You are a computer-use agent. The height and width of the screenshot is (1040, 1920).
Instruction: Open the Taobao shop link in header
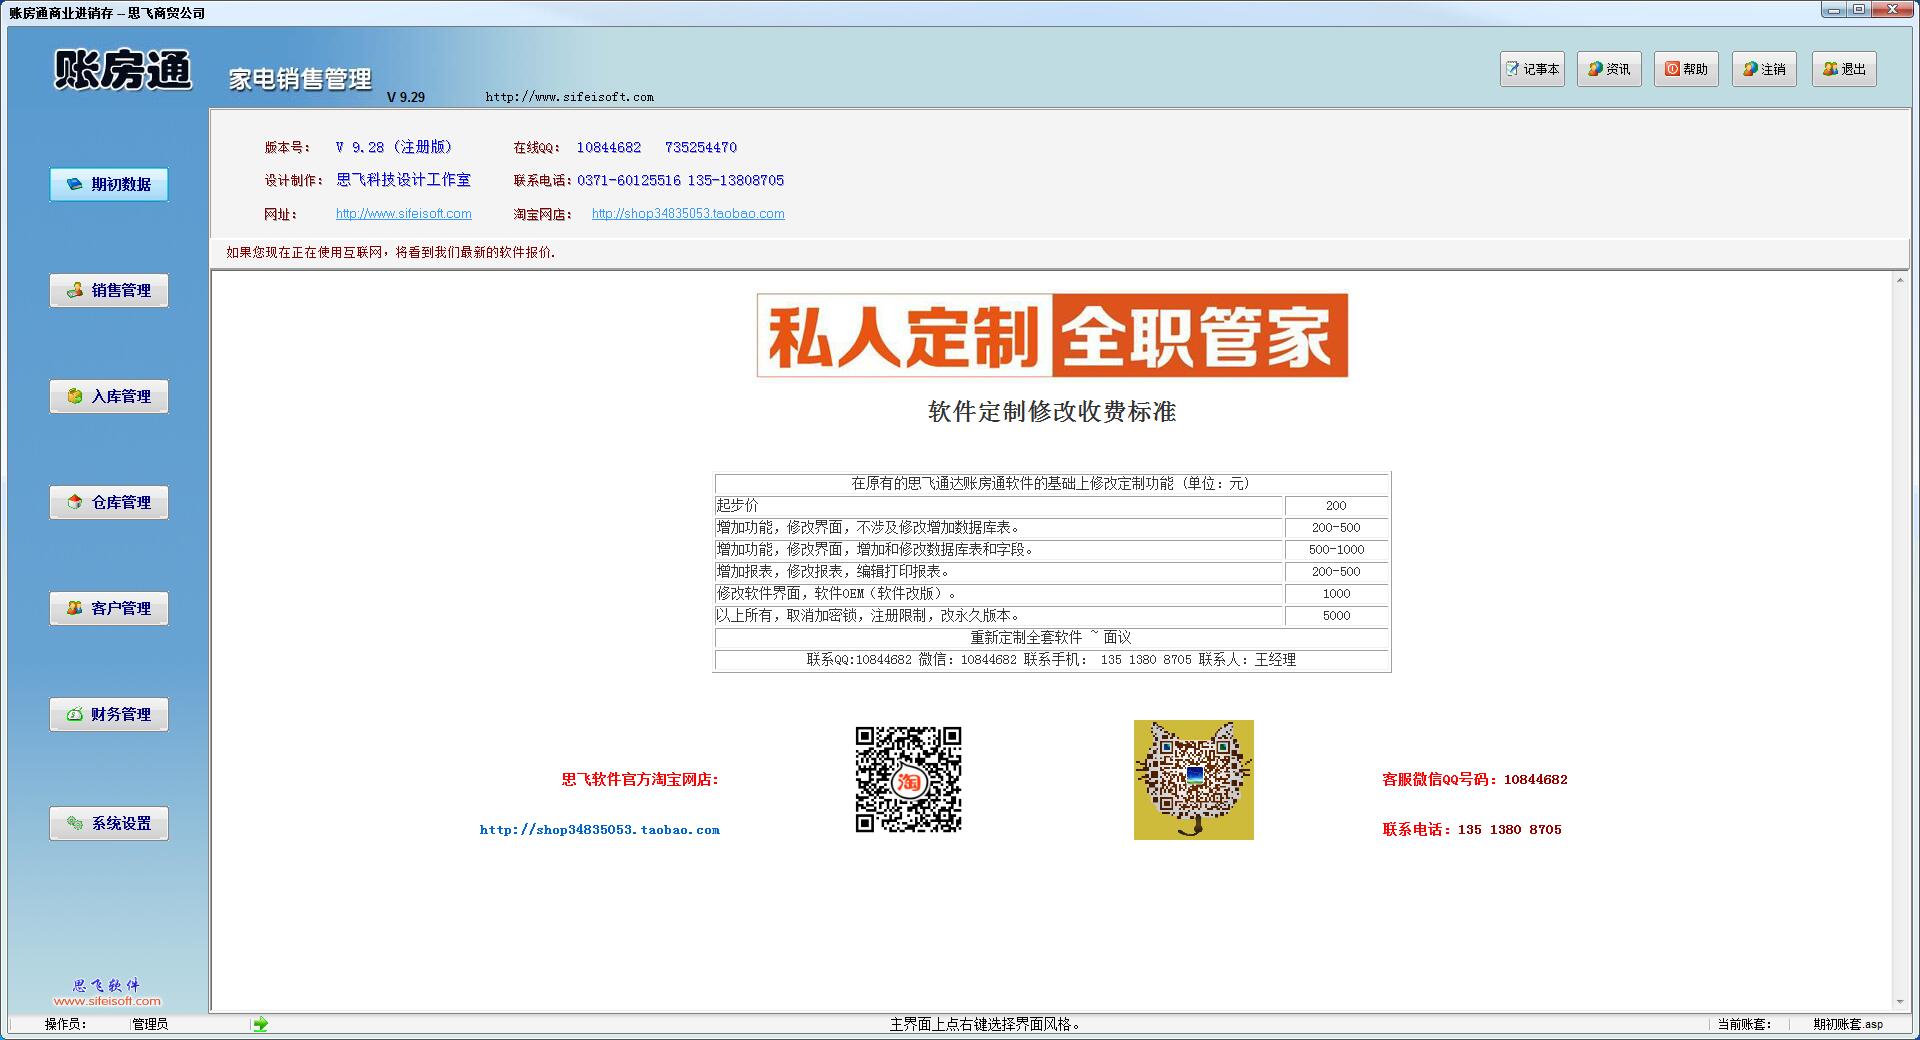pos(688,214)
